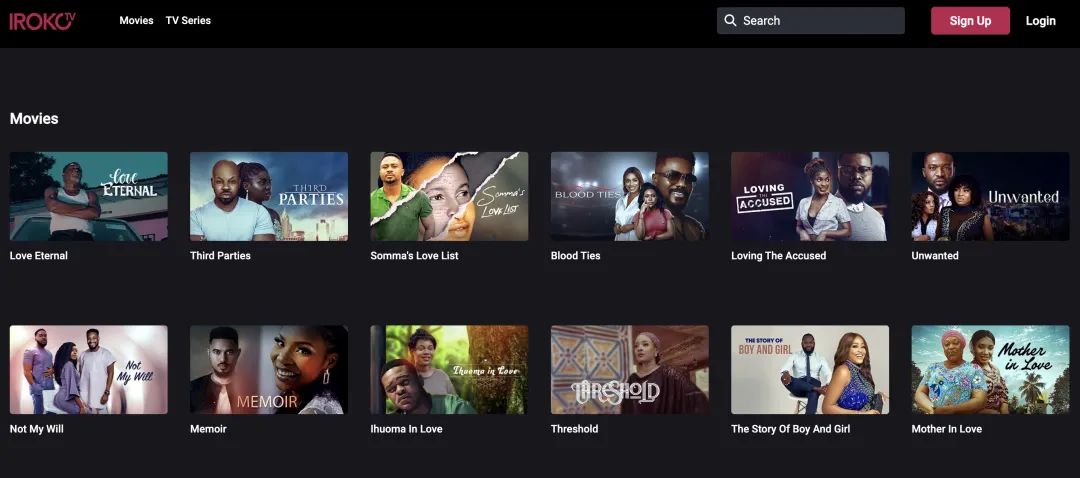
Task: Open the Ihuoma In Love poster
Action: [x=449, y=370]
